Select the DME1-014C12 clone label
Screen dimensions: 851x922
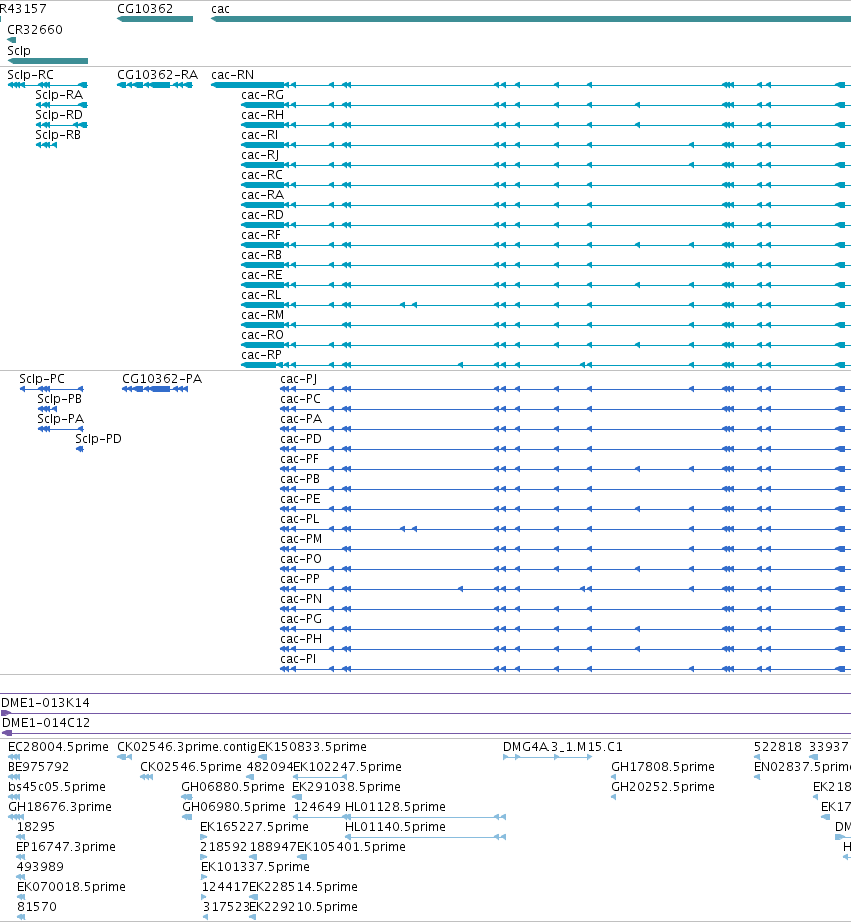pos(46,723)
